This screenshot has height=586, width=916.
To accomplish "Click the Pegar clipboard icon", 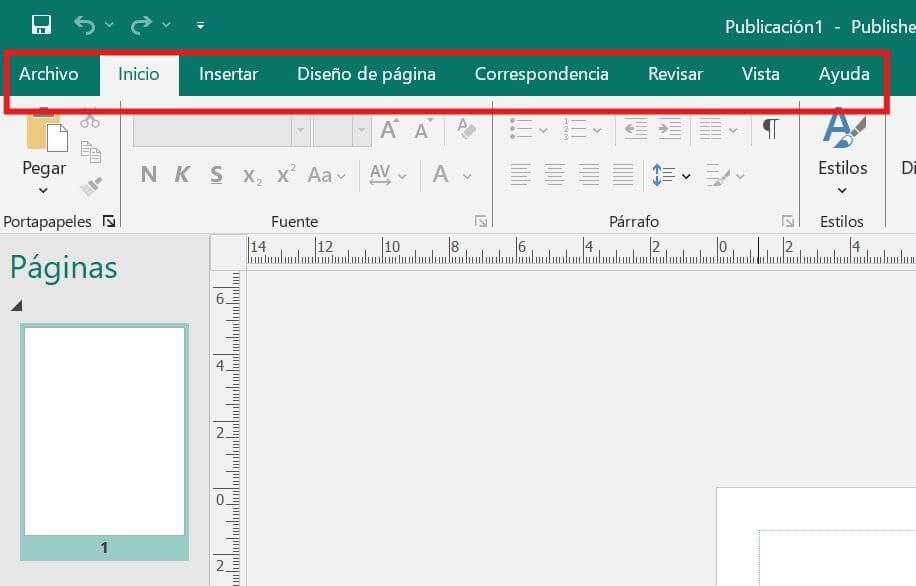I will click(x=47, y=133).
